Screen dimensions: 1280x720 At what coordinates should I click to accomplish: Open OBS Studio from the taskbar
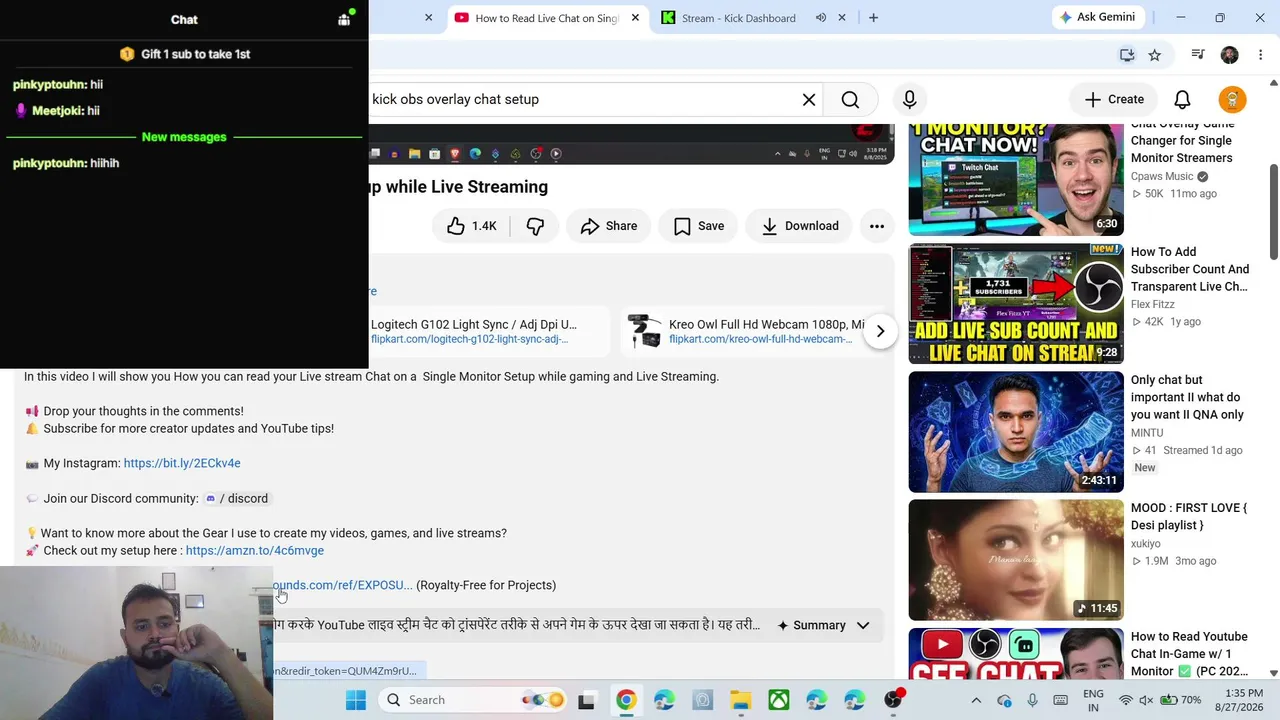(x=893, y=700)
